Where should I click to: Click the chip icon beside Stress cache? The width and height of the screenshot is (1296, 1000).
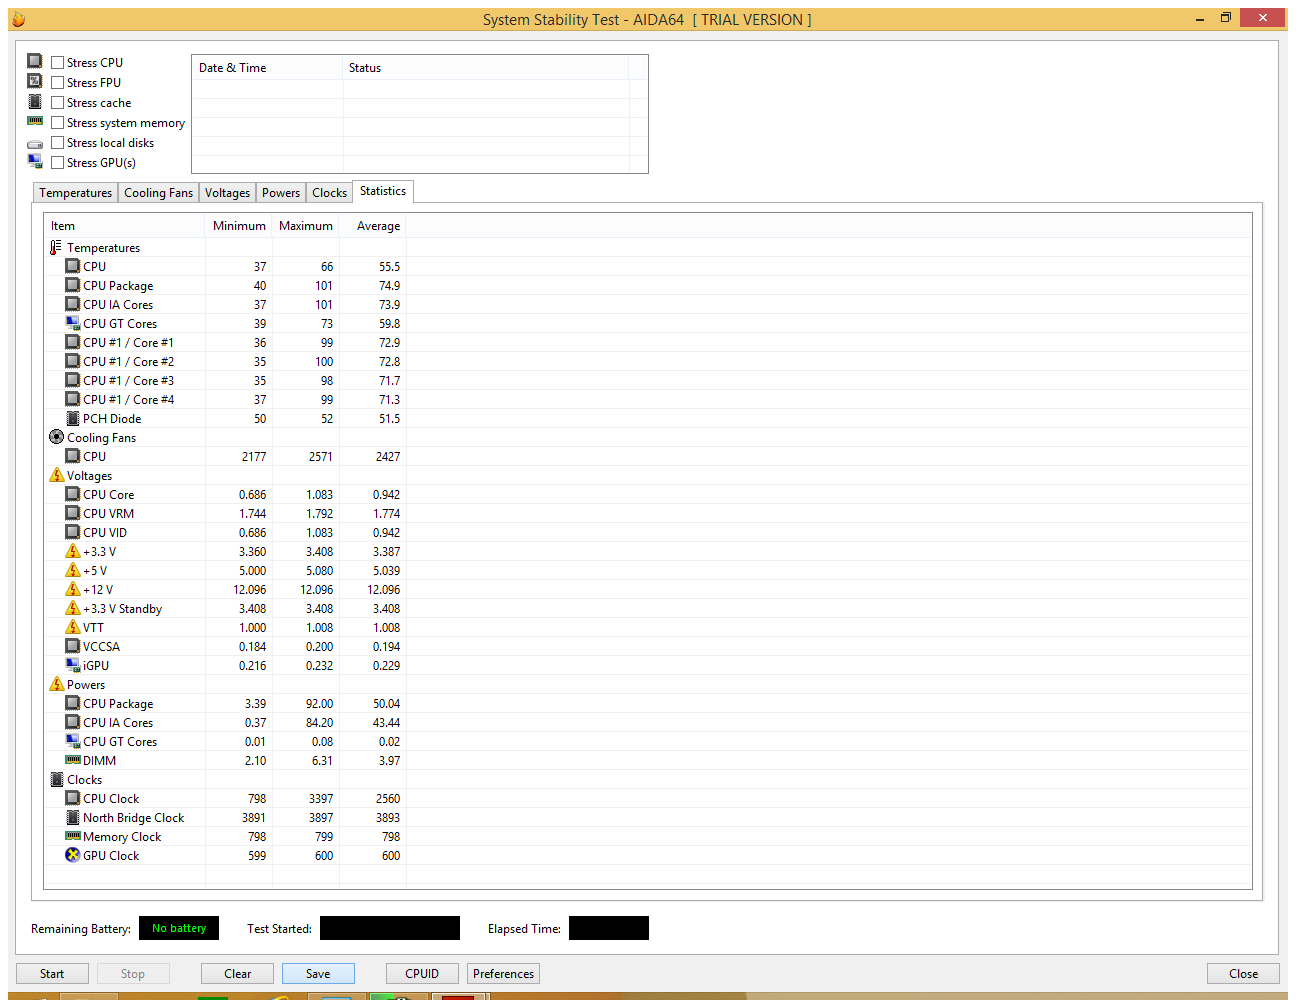point(35,101)
